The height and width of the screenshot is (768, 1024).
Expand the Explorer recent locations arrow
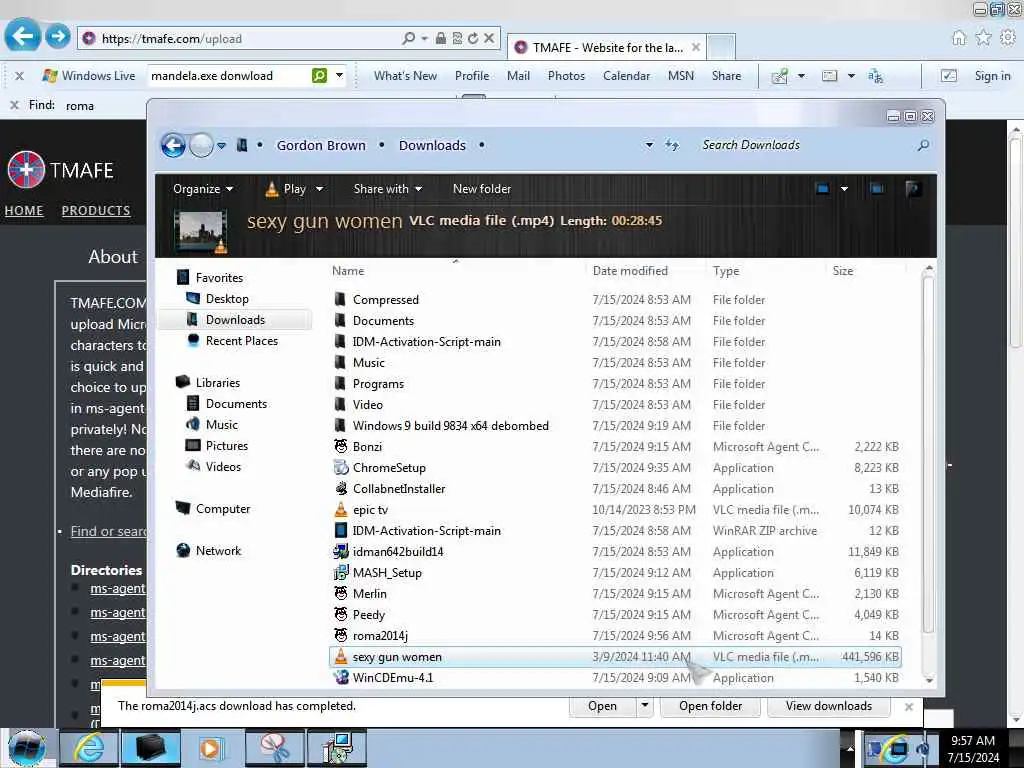221,146
